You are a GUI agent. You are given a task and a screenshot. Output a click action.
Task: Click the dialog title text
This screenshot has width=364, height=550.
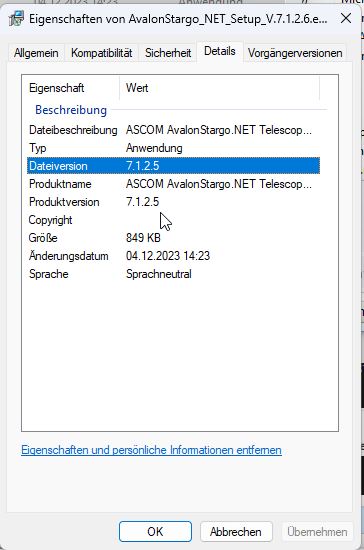pos(178,19)
